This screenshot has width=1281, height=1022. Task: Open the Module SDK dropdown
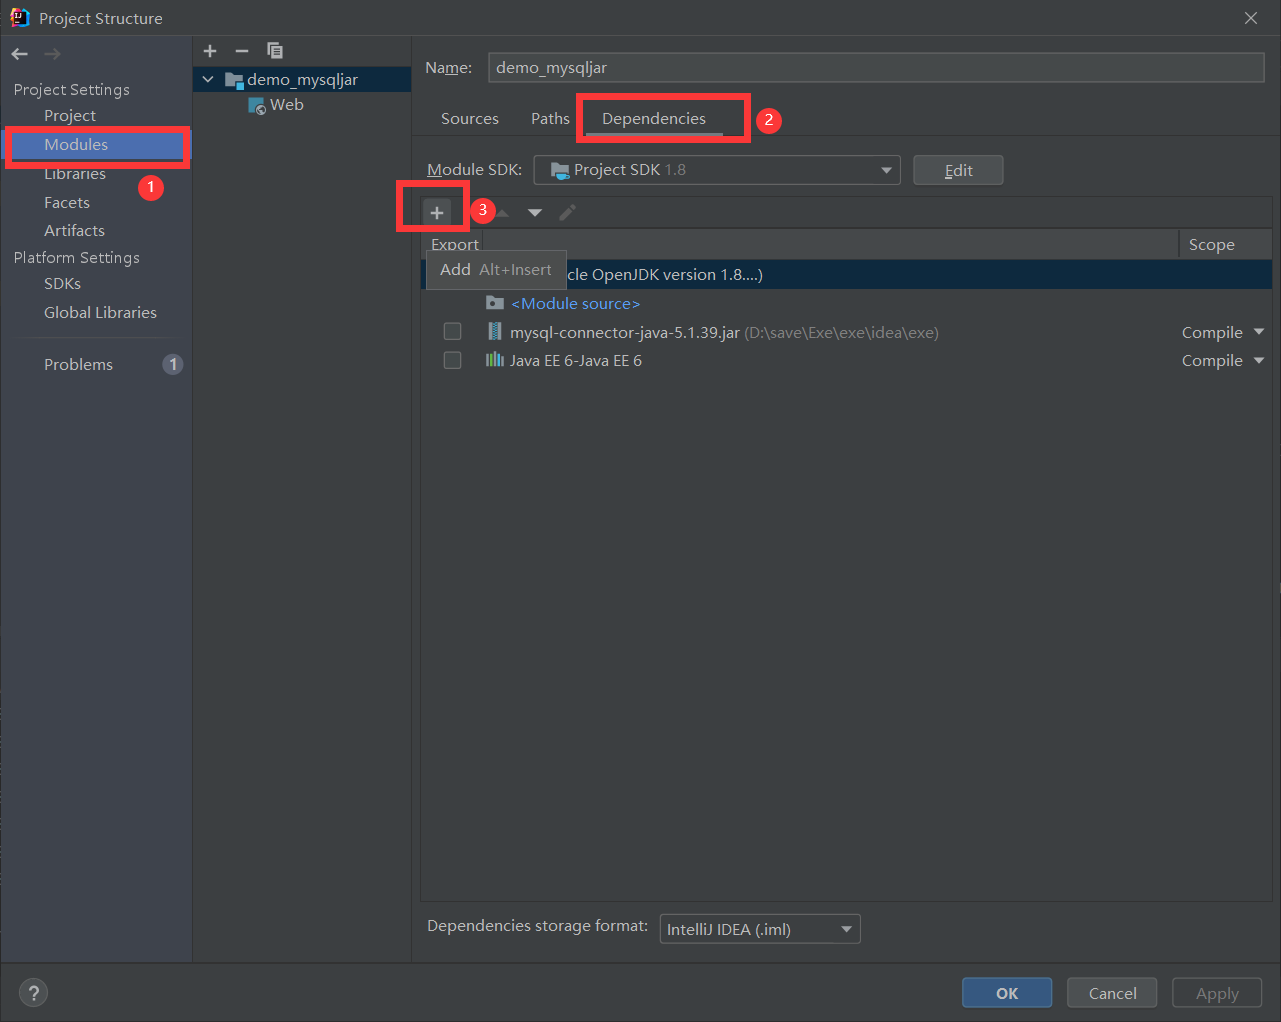pos(717,170)
